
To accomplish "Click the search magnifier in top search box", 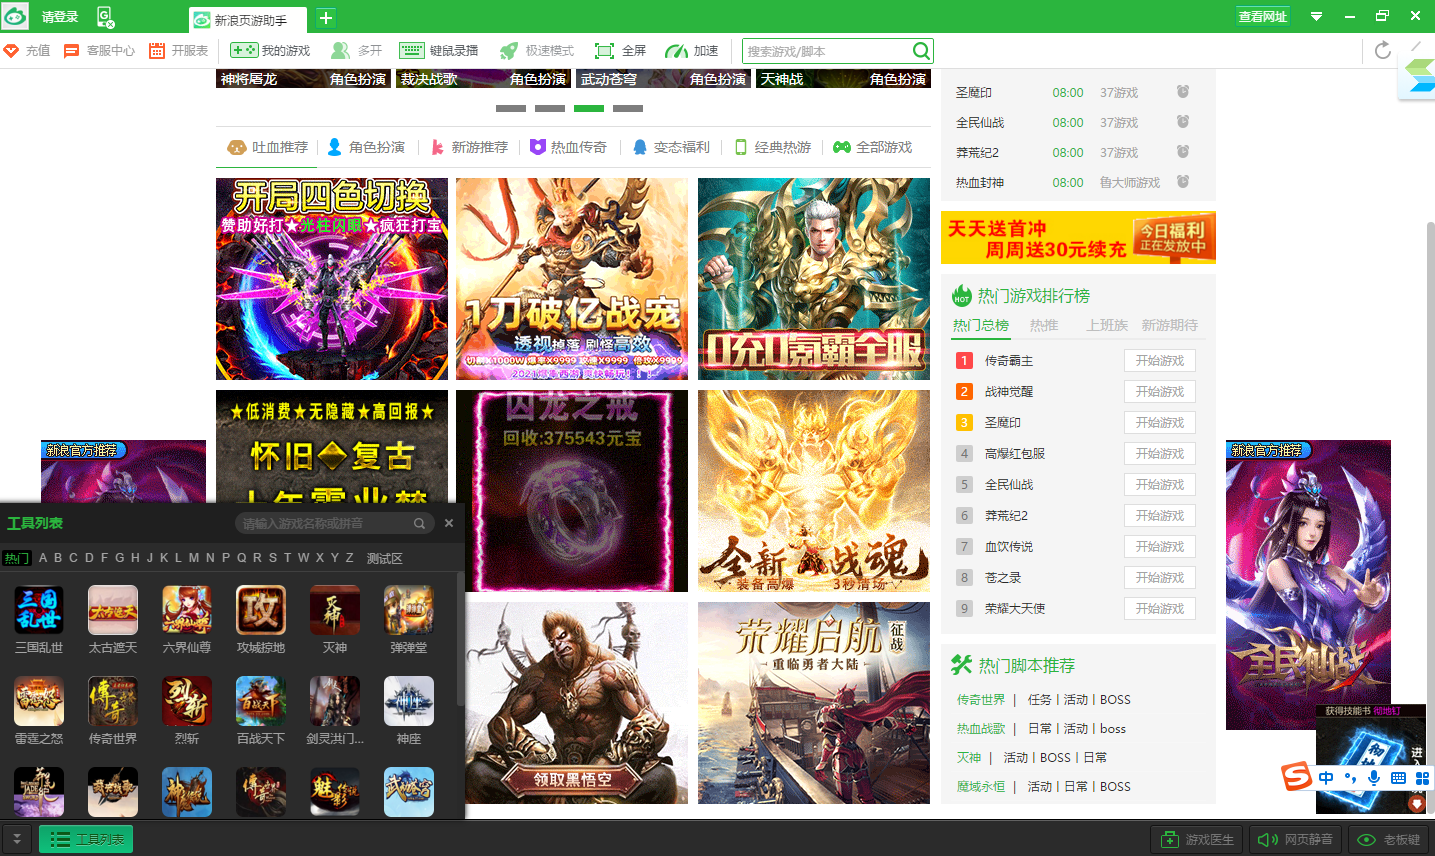I will 921,51.
